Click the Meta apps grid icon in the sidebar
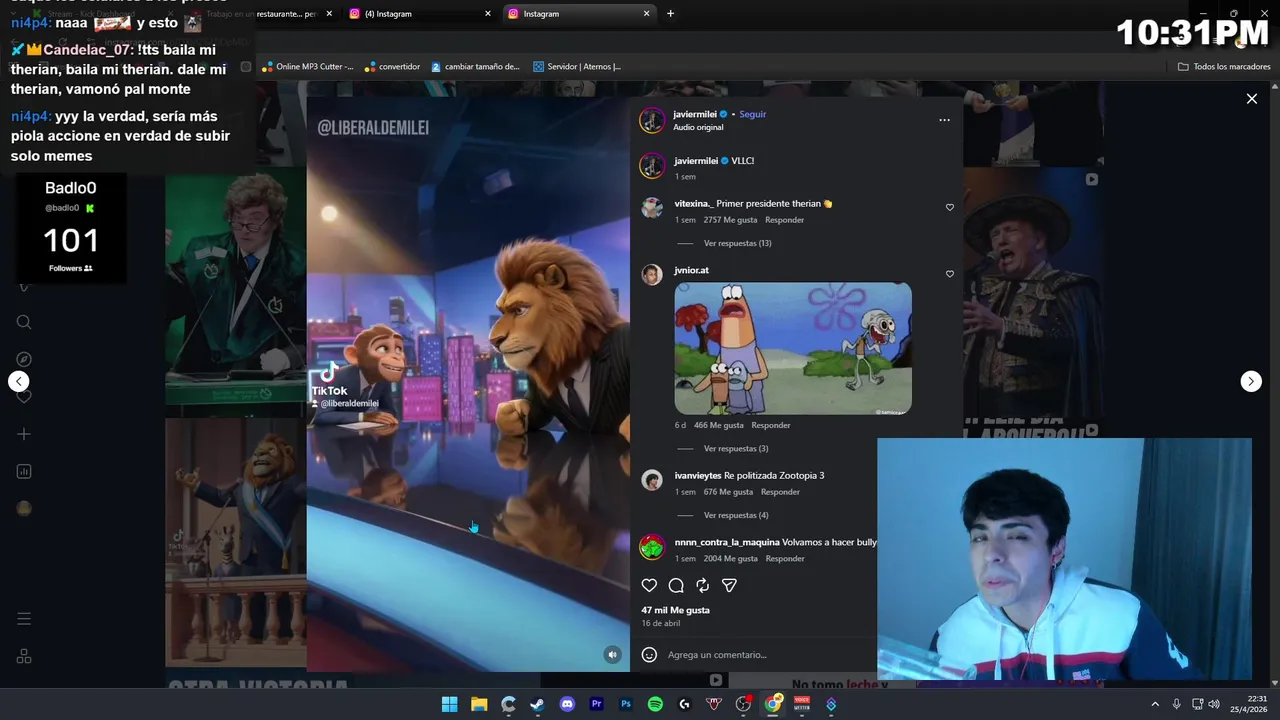 click(x=24, y=656)
